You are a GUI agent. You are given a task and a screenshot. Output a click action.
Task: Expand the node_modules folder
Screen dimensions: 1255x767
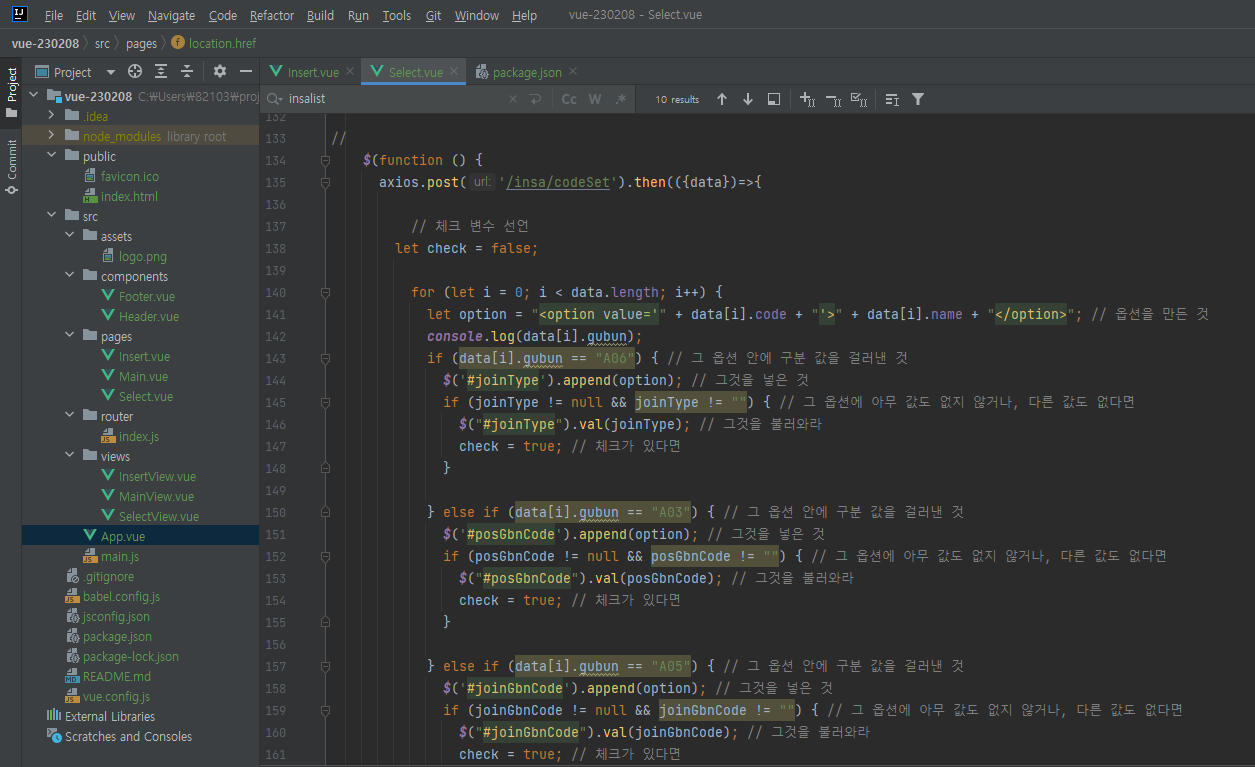coord(50,136)
